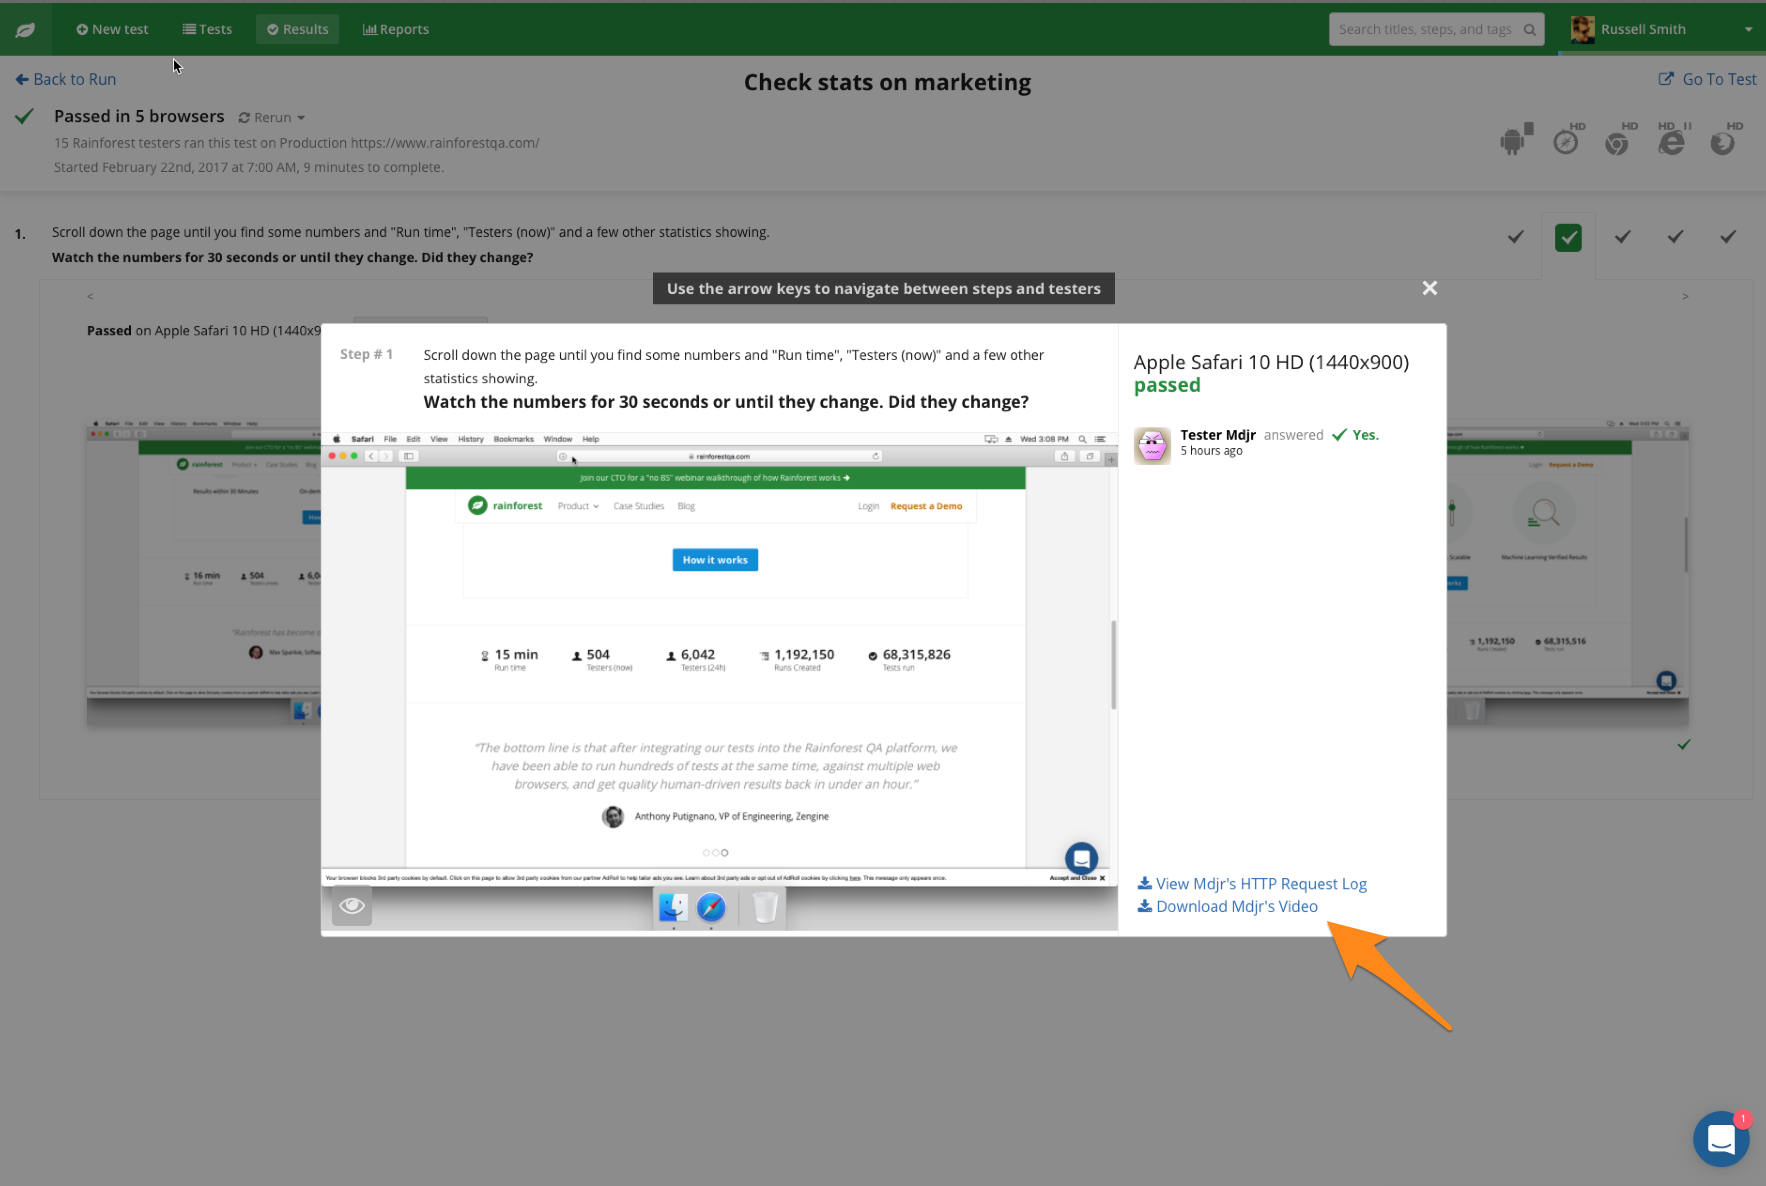Follow the Go To Test link
Viewport: 1766px width, 1186px height.
click(x=1707, y=79)
